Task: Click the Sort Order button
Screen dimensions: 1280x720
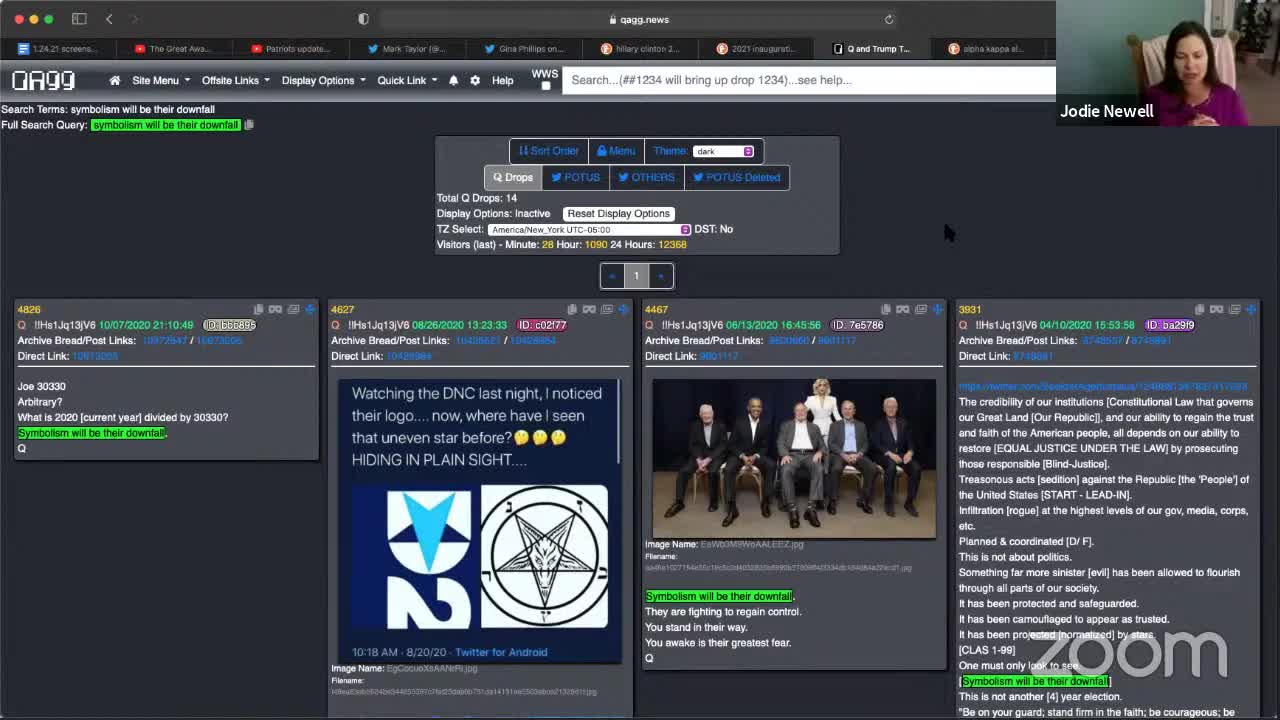Action: [x=549, y=151]
